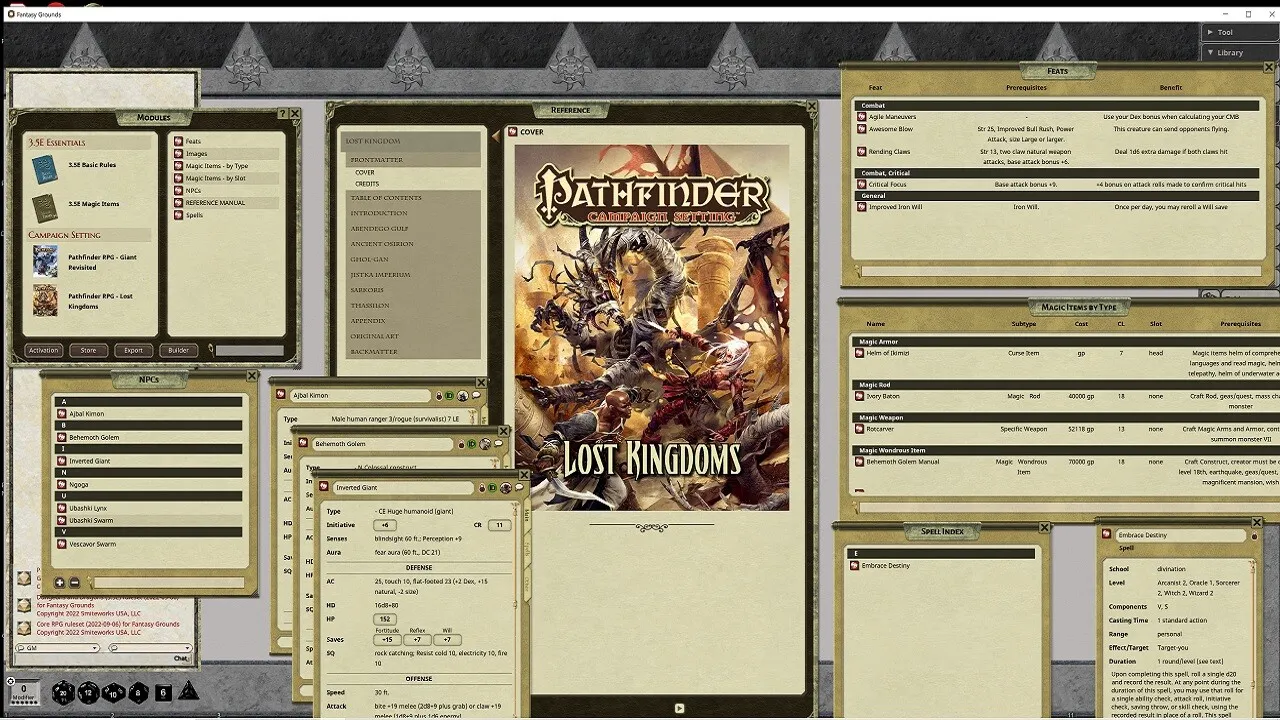This screenshot has height=720, width=1280.
Task: Collapse Reference index with arrow
Action: (x=496, y=136)
